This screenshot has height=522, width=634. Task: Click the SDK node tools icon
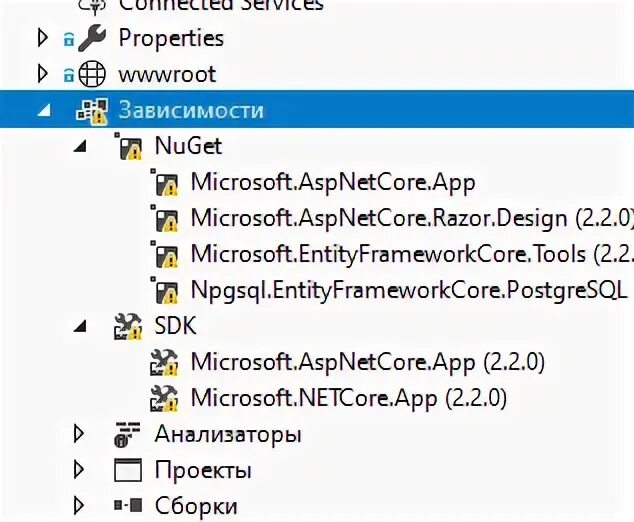[x=128, y=326]
